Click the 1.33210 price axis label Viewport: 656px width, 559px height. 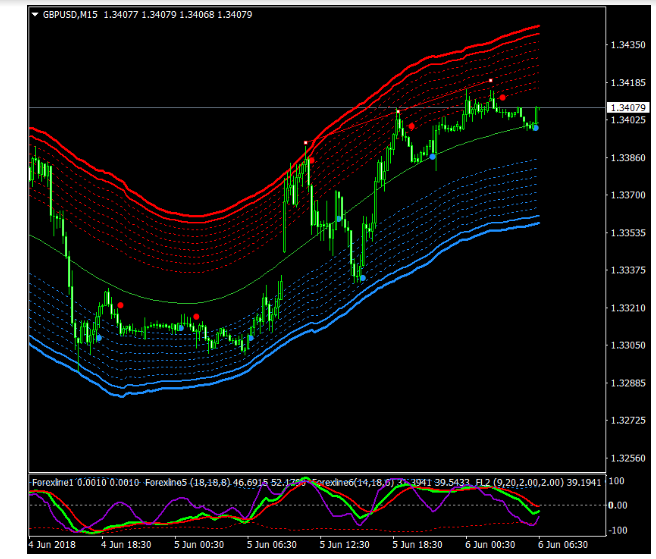click(x=628, y=308)
